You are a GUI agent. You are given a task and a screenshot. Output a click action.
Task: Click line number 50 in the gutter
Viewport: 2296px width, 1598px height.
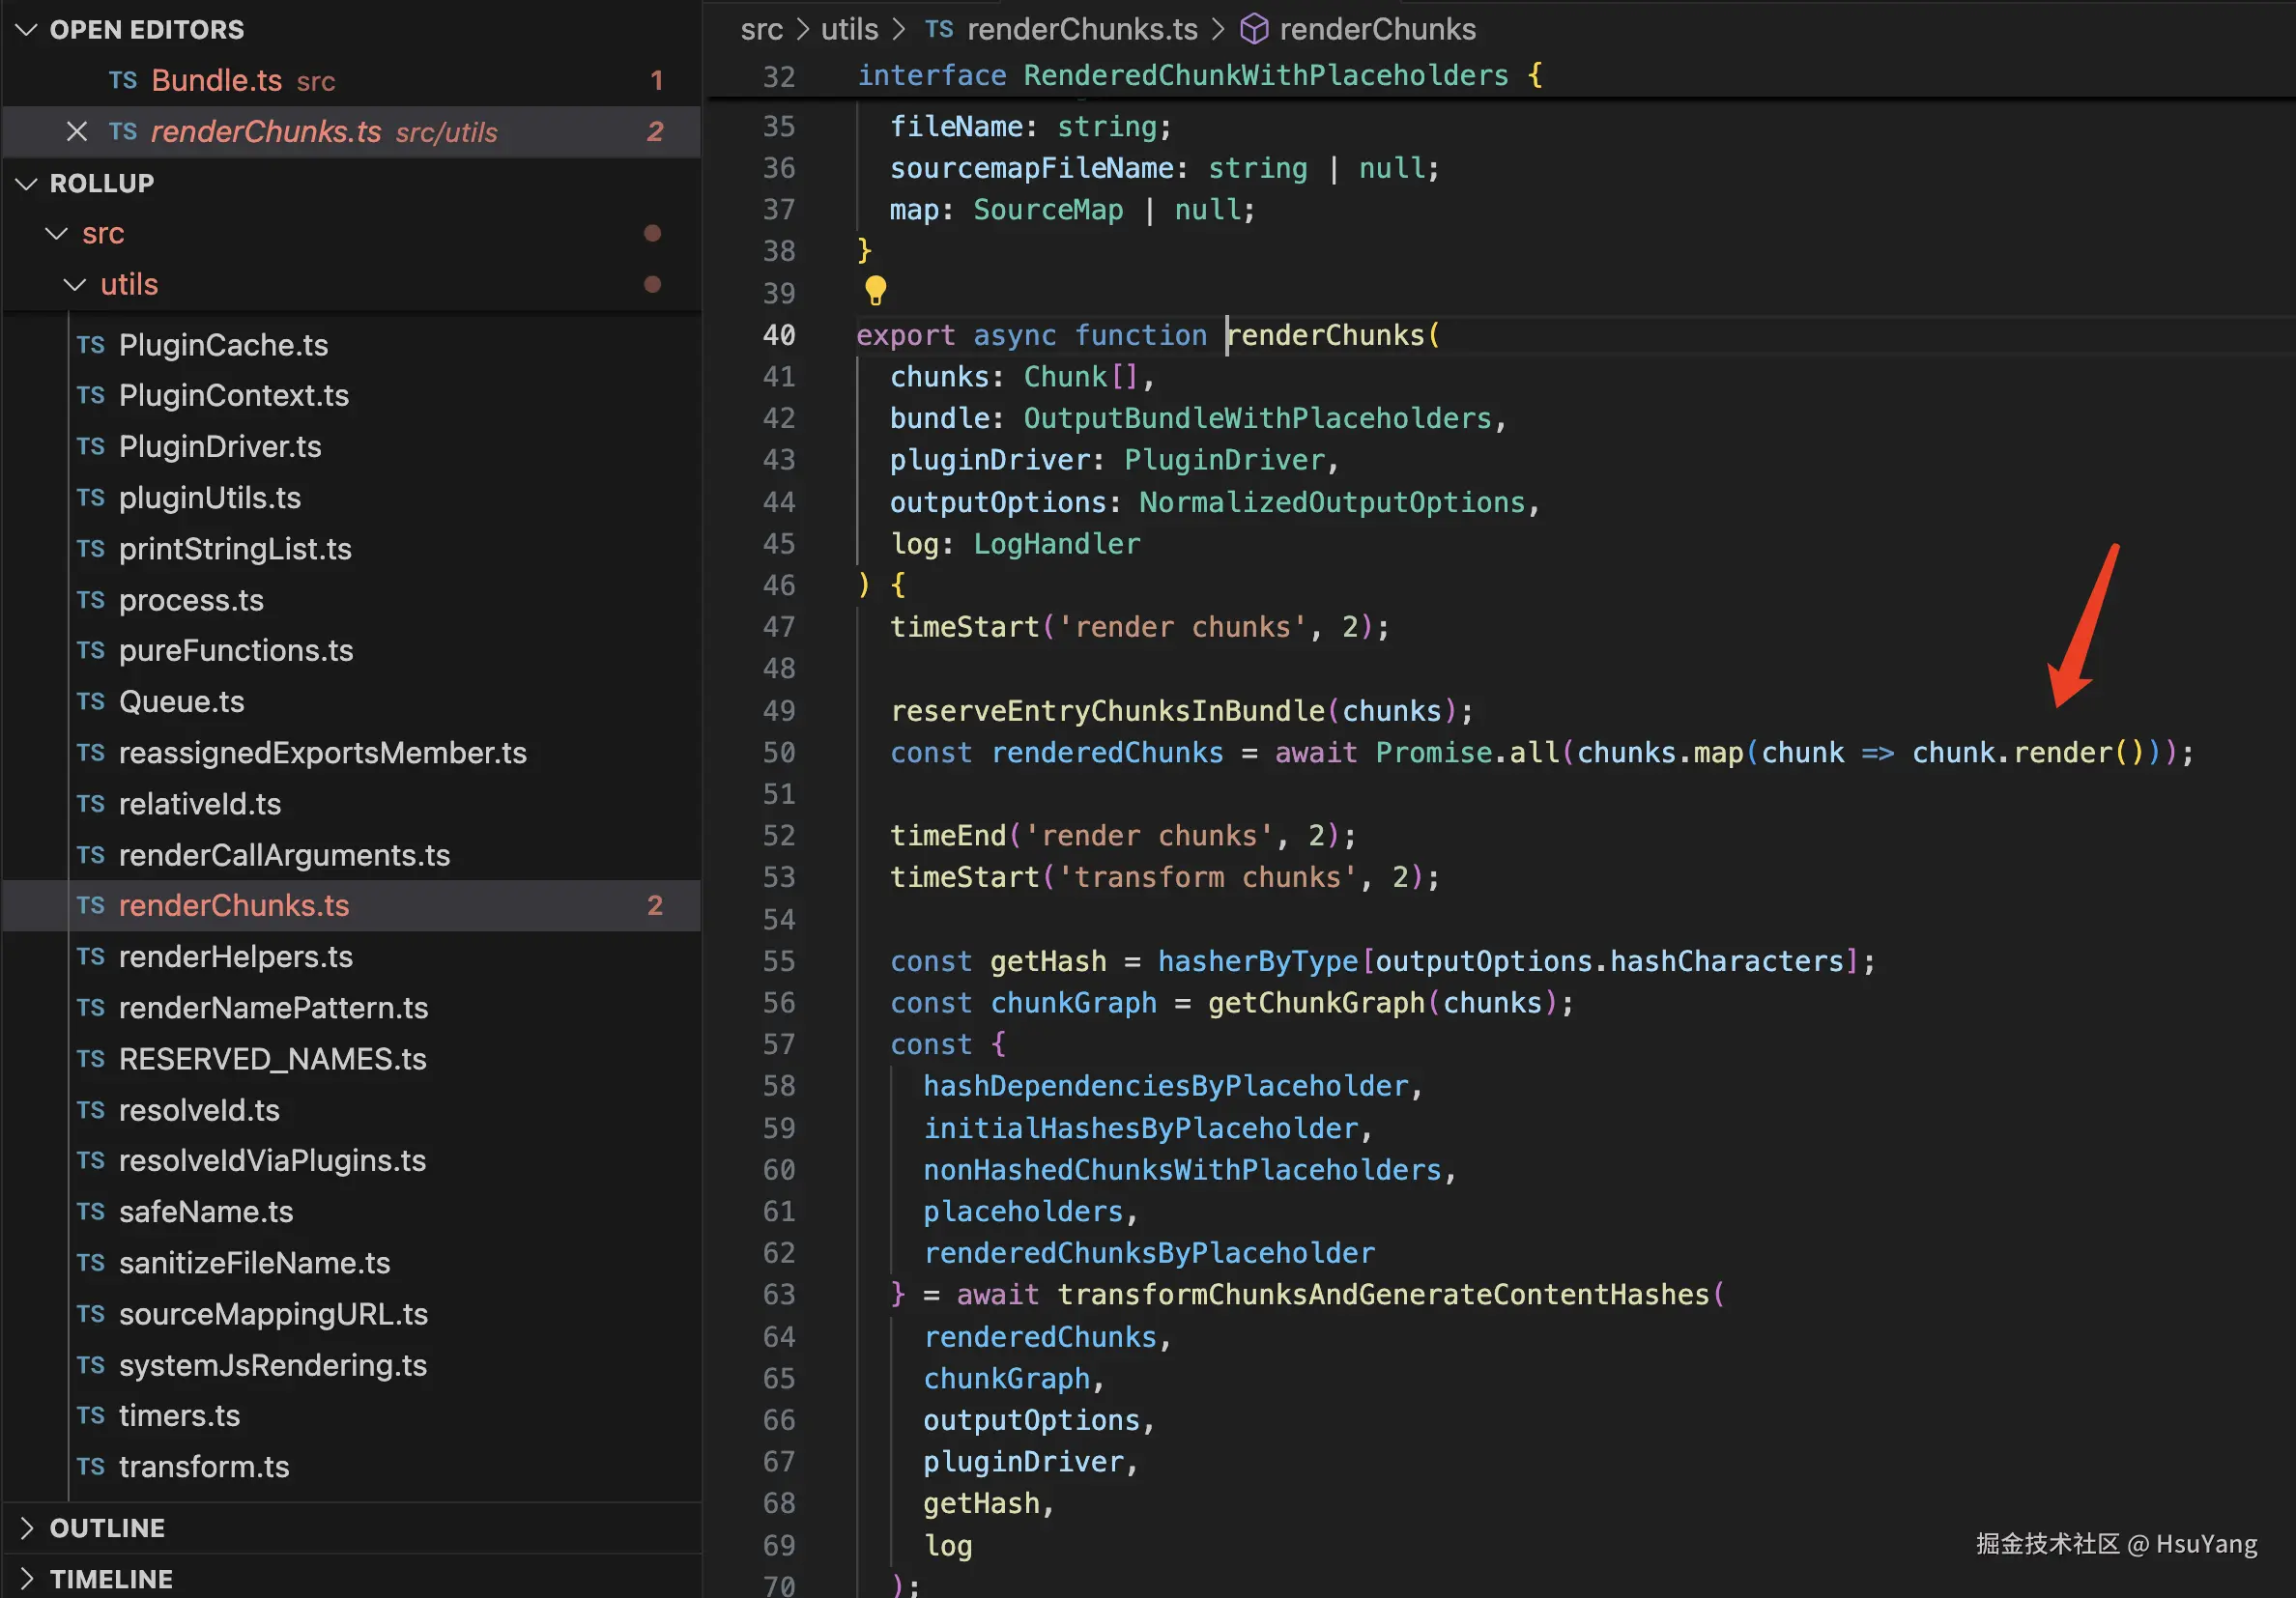coord(778,752)
